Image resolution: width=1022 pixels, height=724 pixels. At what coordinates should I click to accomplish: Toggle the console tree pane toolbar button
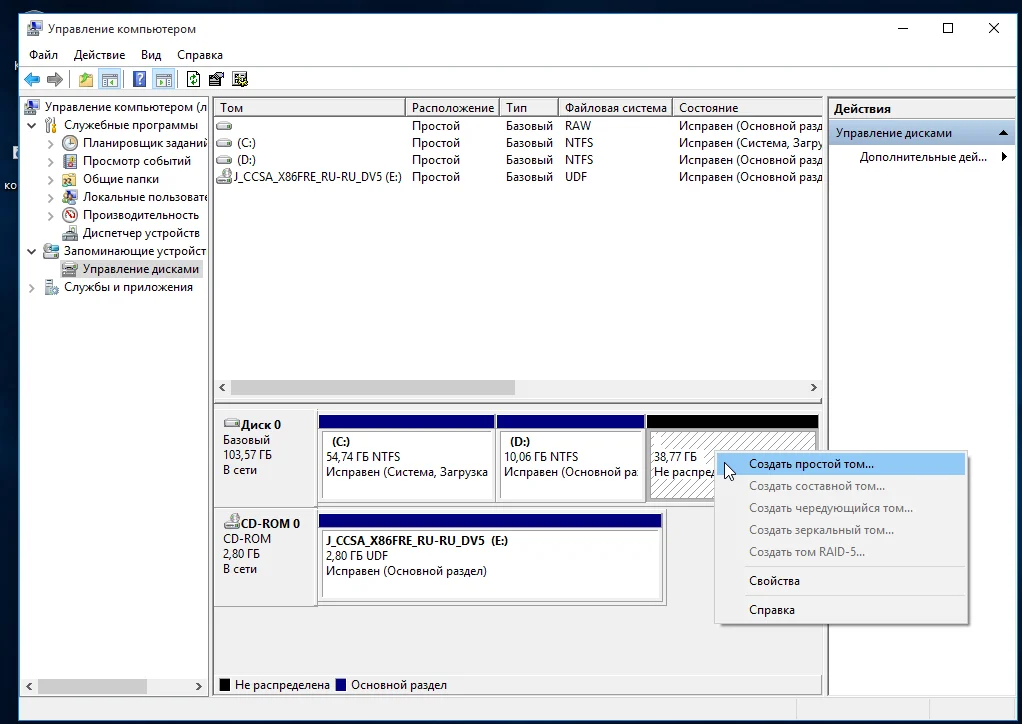coord(110,80)
